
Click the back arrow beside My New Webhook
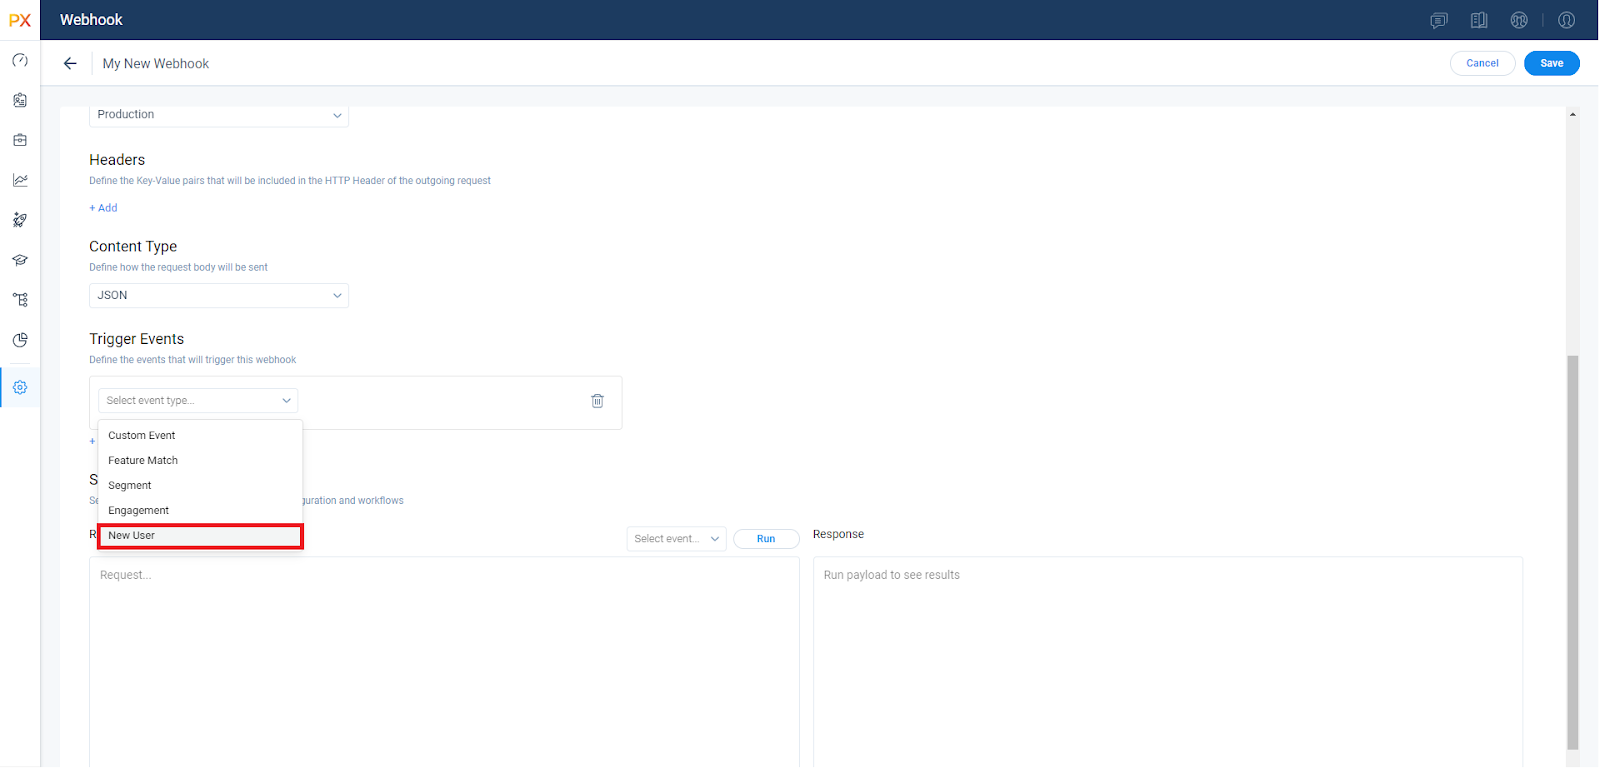(70, 63)
